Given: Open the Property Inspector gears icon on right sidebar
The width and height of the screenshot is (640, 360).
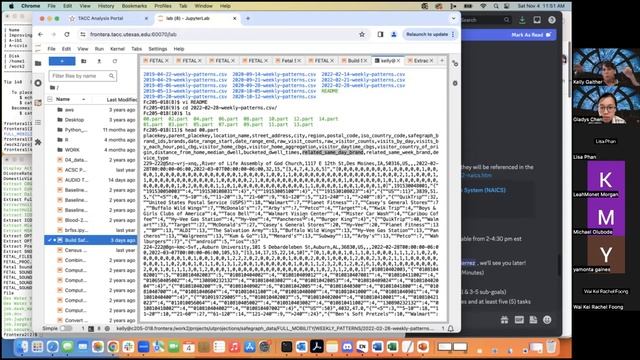Looking at the screenshot, I should (x=455, y=64).
